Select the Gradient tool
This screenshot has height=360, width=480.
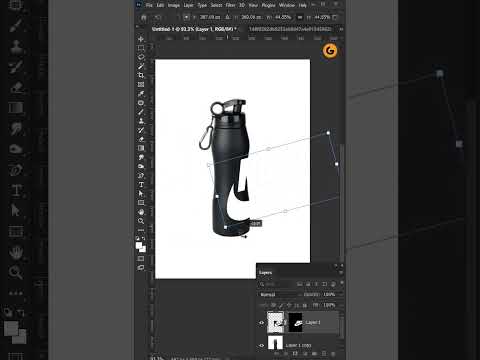tap(141, 148)
